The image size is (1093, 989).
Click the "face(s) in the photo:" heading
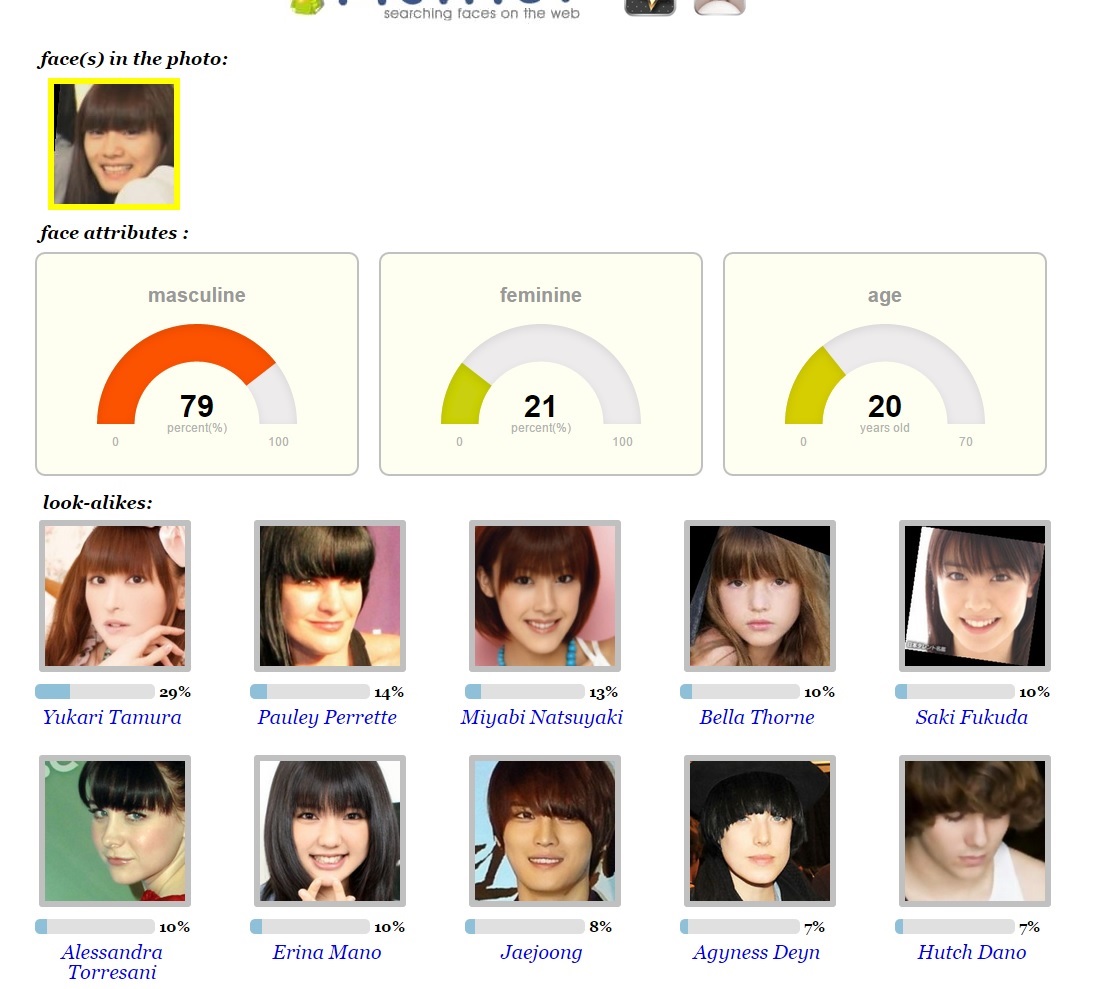coord(133,59)
